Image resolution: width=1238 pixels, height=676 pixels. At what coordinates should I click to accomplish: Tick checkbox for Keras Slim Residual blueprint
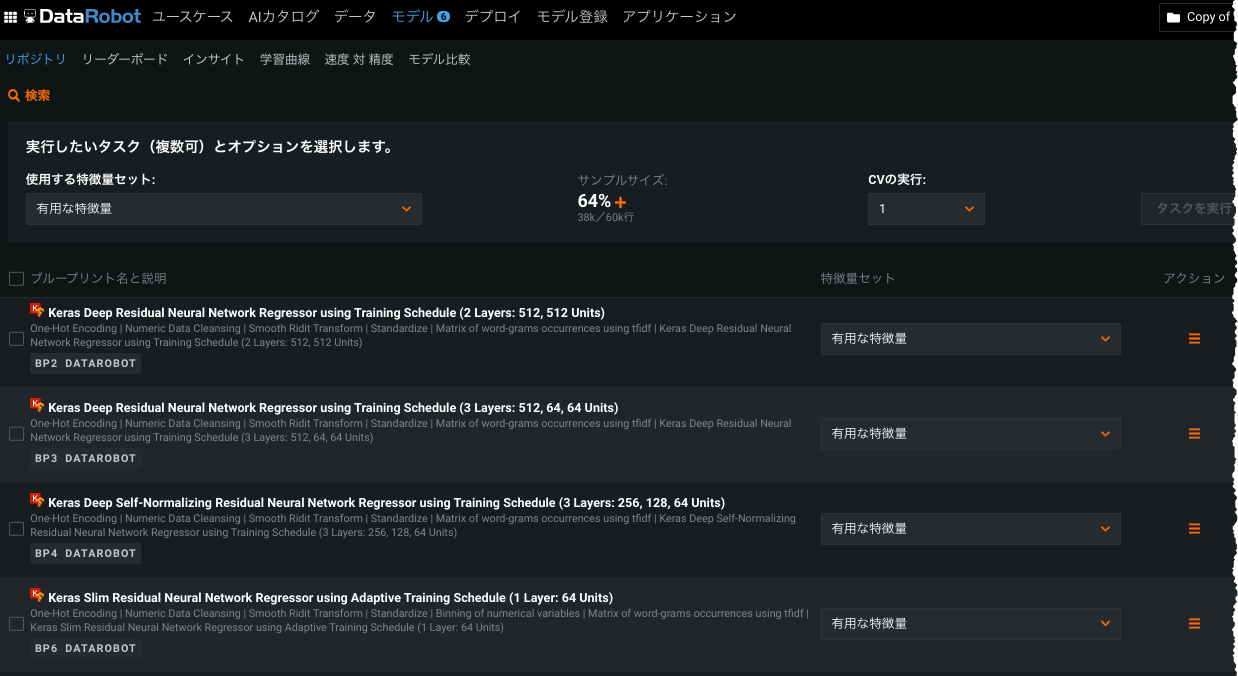[x=16, y=624]
